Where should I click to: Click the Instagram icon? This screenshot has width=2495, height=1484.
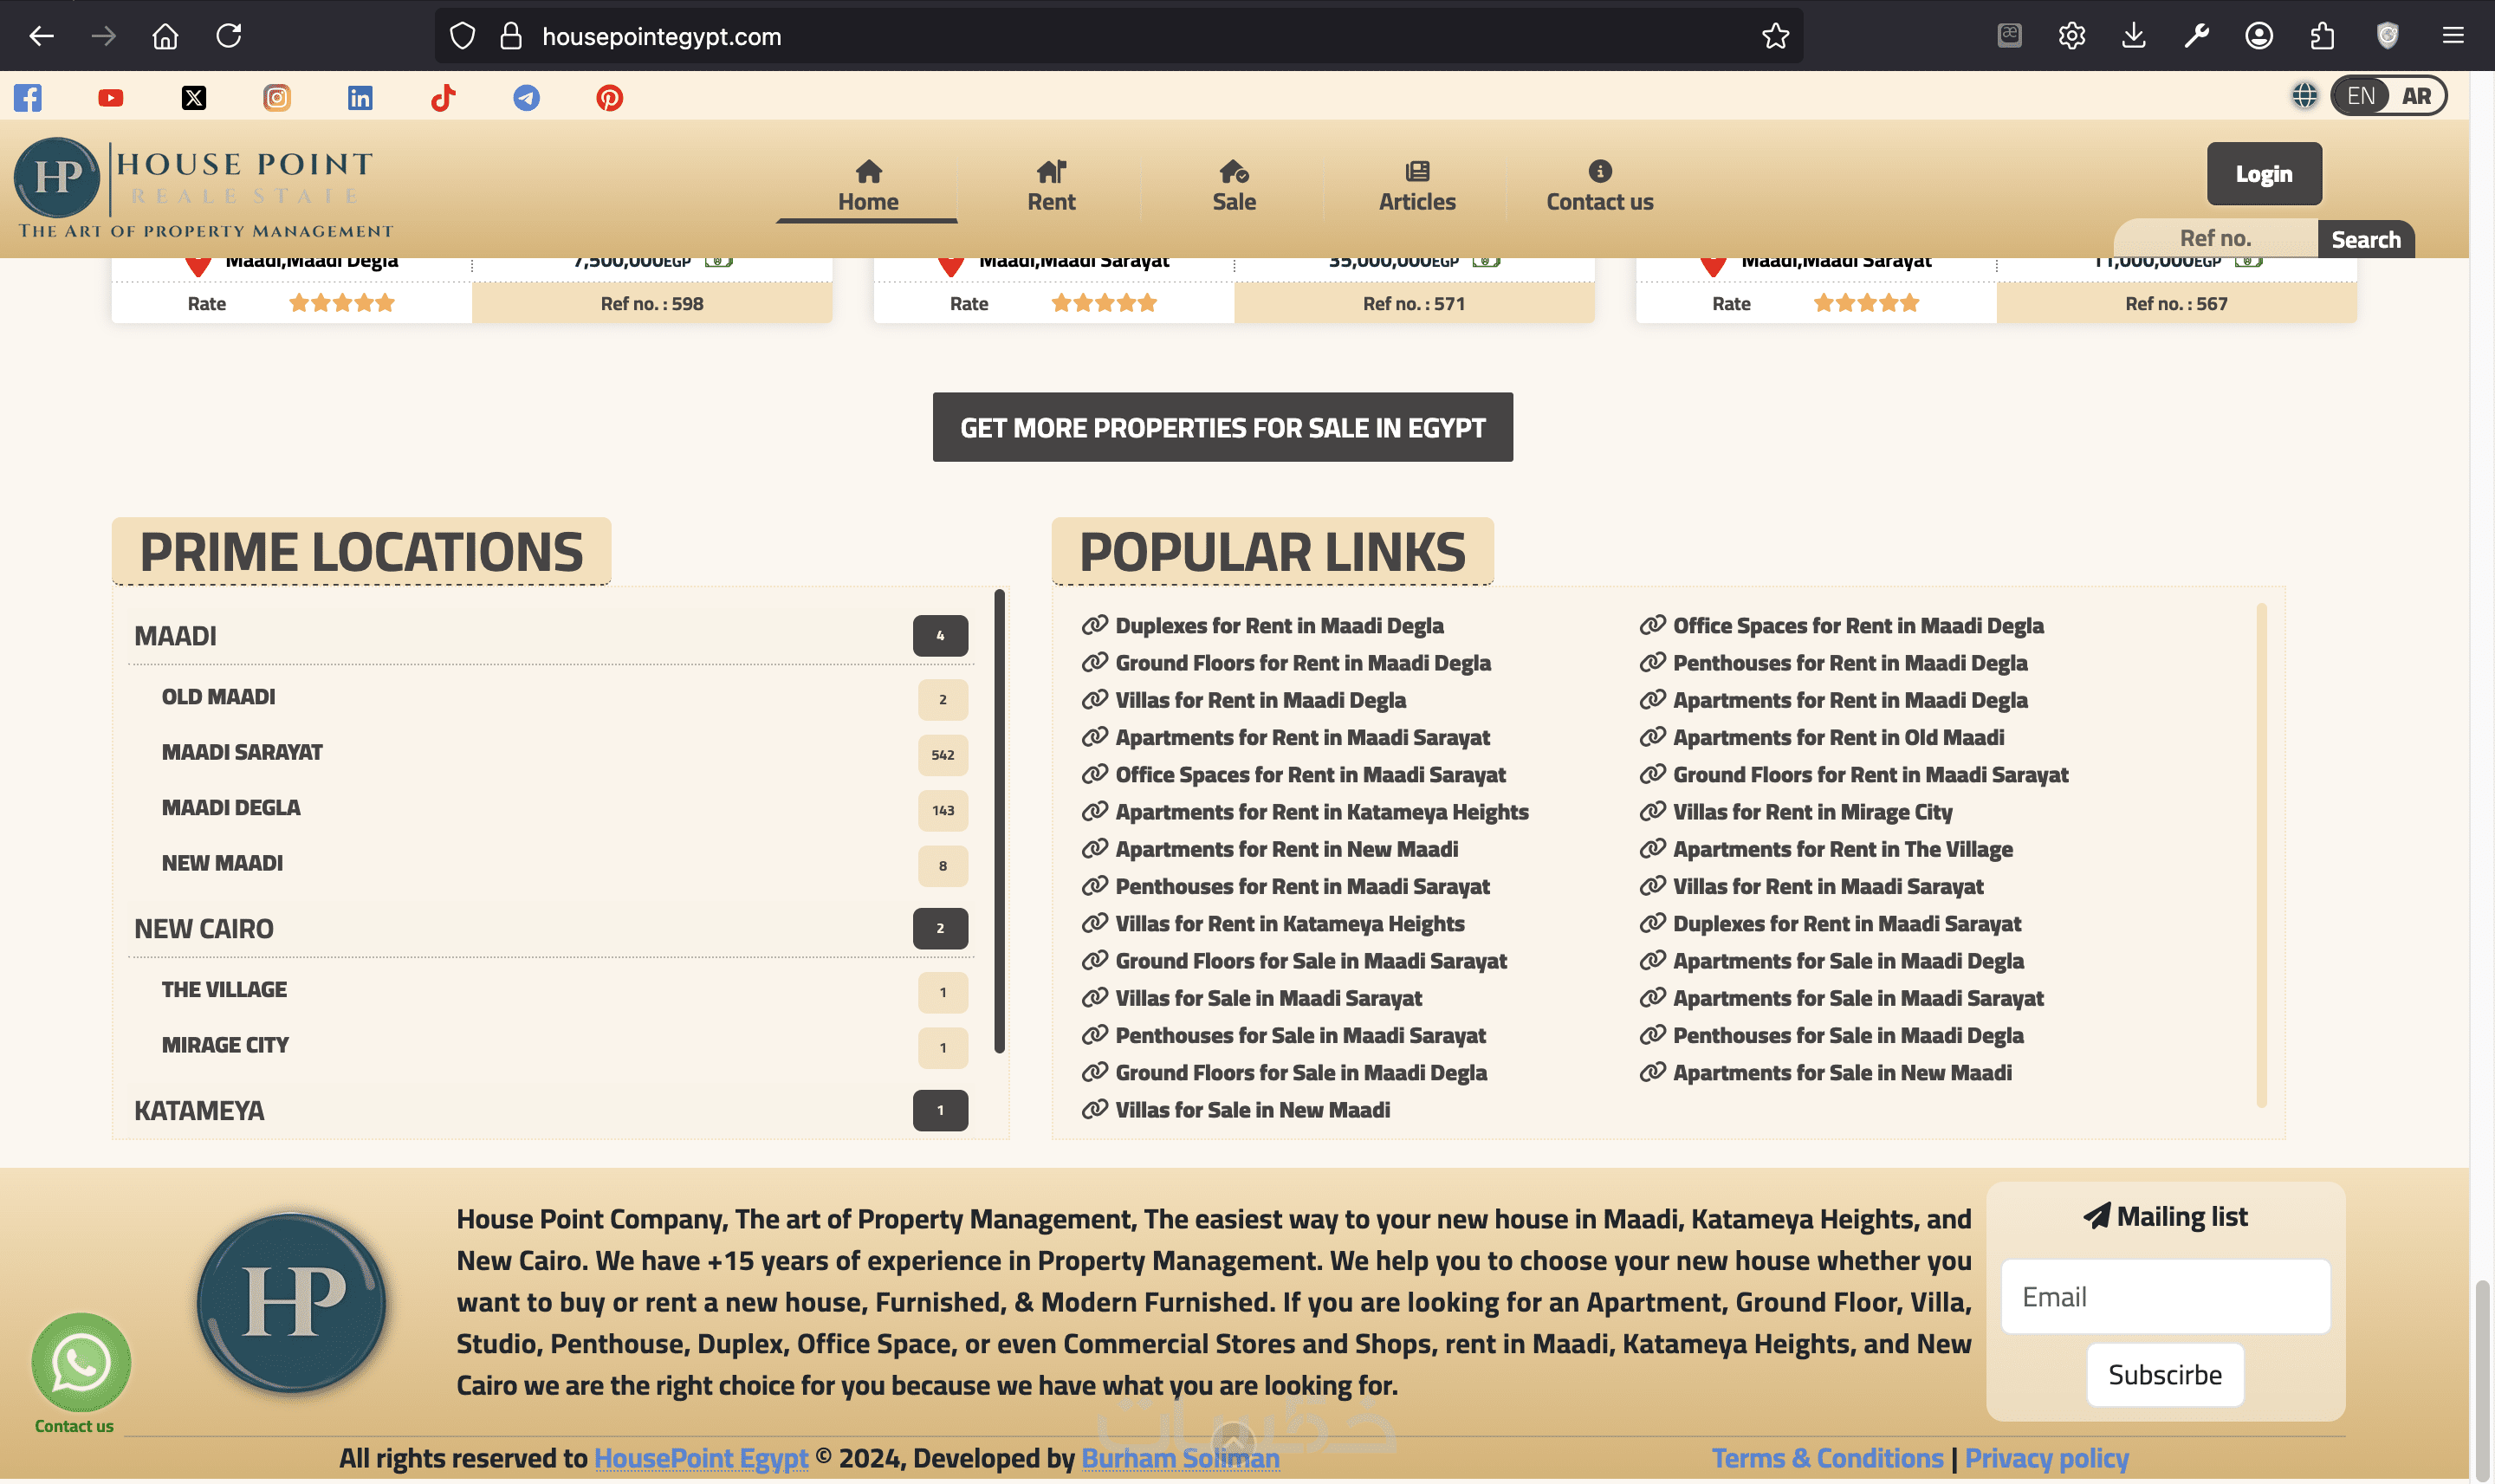pos(277,97)
